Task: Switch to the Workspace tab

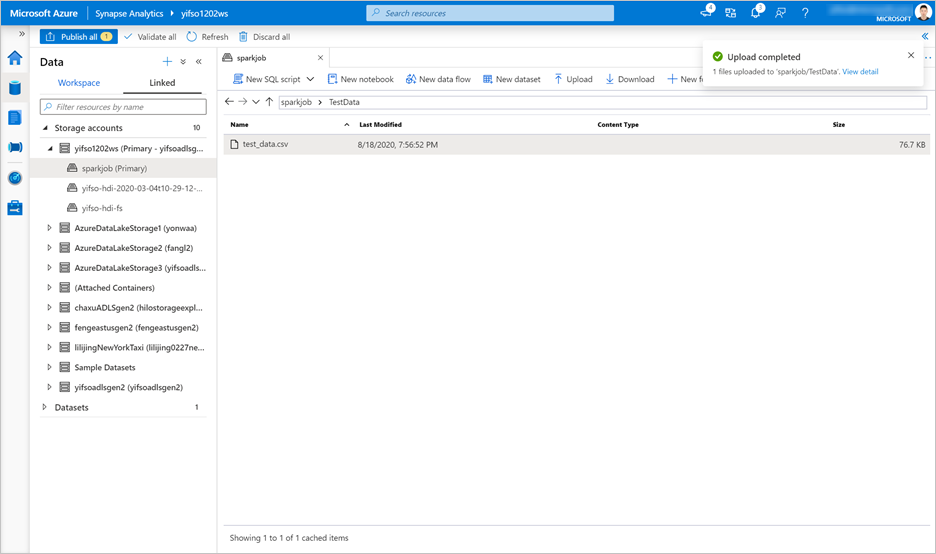Action: 79,83
